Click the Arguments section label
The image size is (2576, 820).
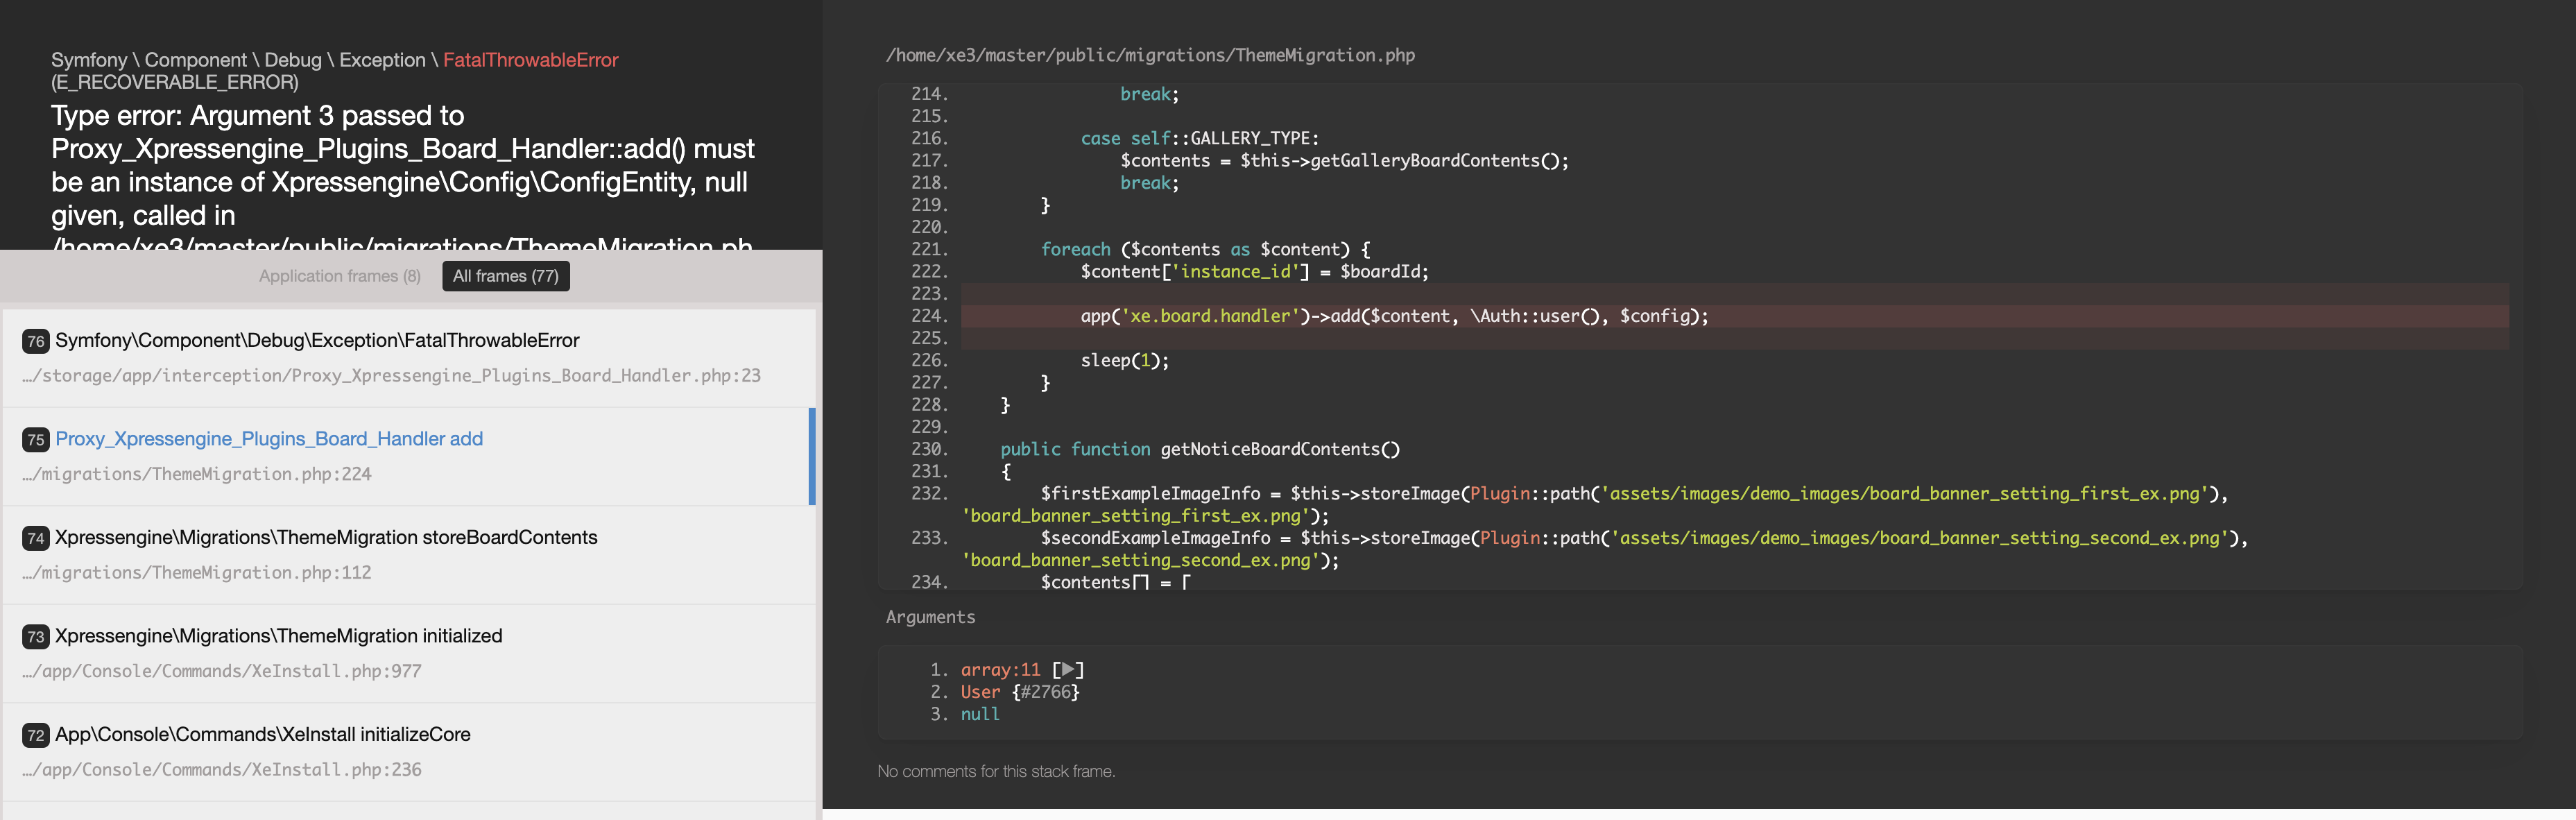[930, 617]
